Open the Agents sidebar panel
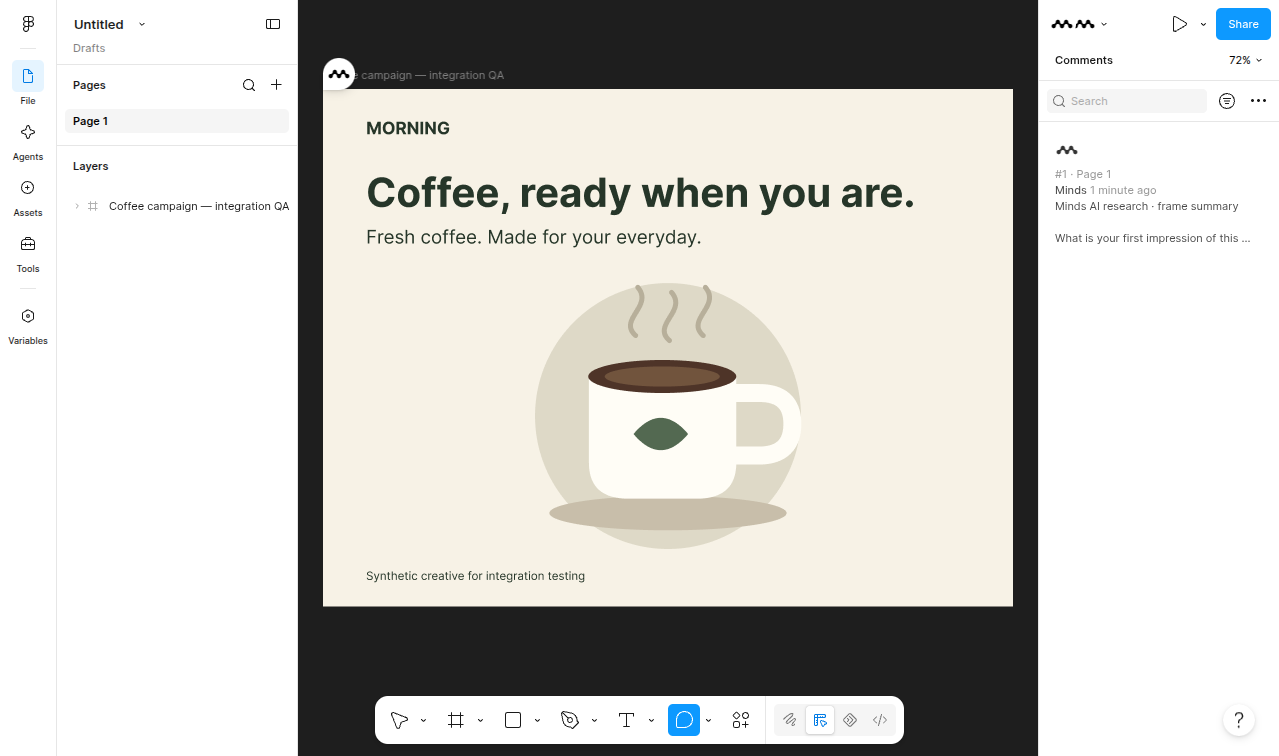This screenshot has width=1279, height=756. (x=28, y=140)
